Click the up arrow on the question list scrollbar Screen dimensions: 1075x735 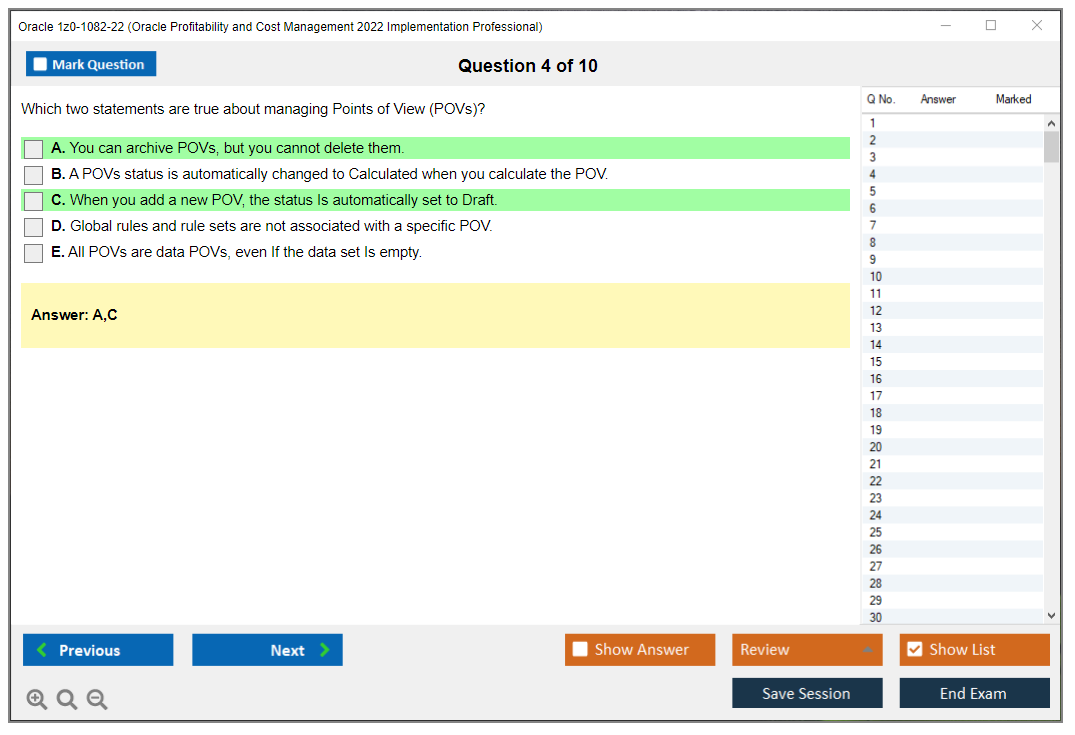coord(1051,121)
